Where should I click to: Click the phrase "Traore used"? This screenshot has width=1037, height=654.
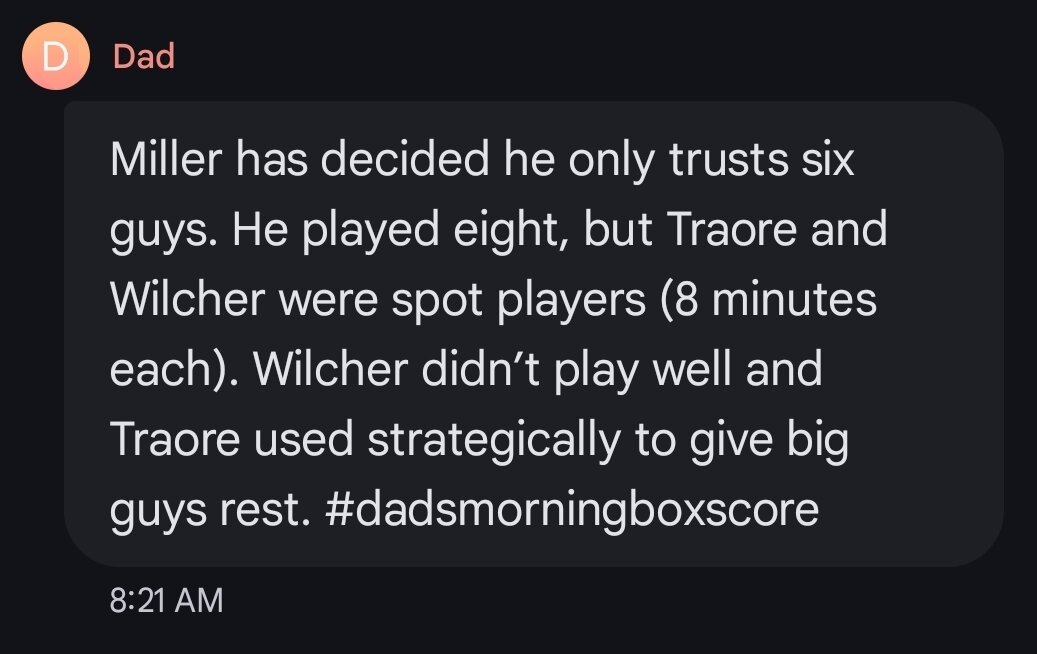231,440
